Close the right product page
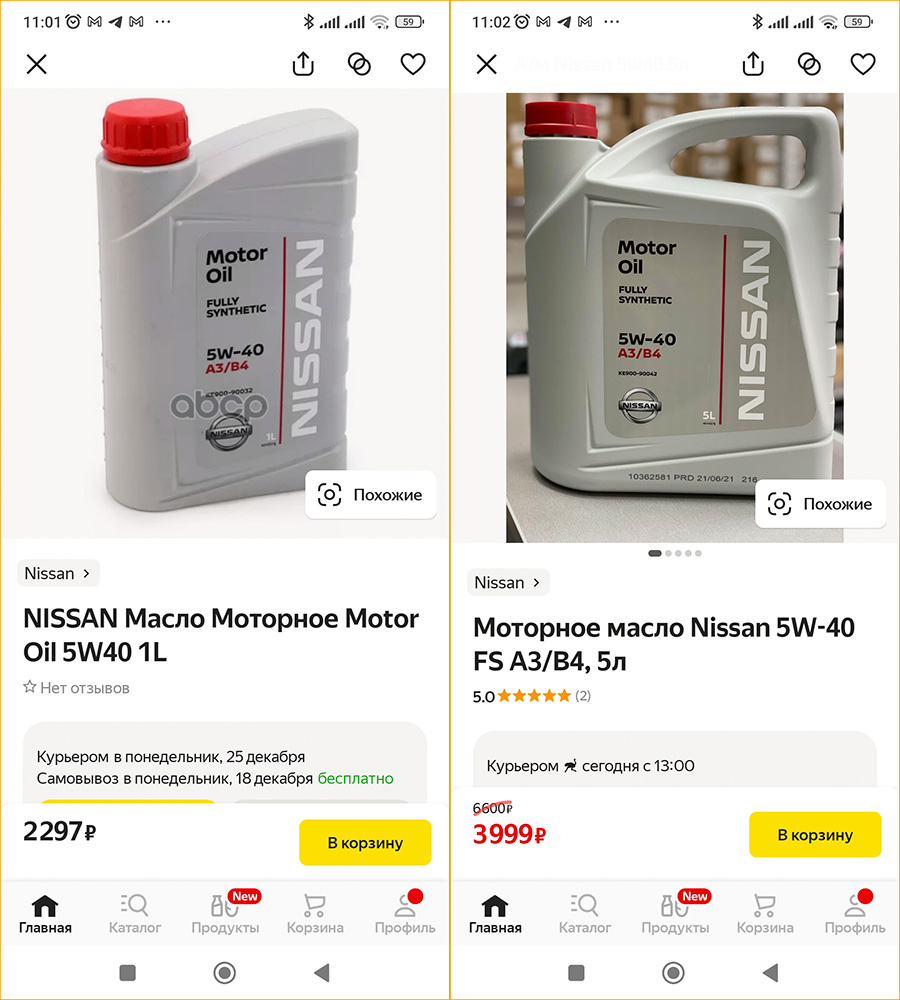Screen dimensions: 900x1000 tap(486, 65)
